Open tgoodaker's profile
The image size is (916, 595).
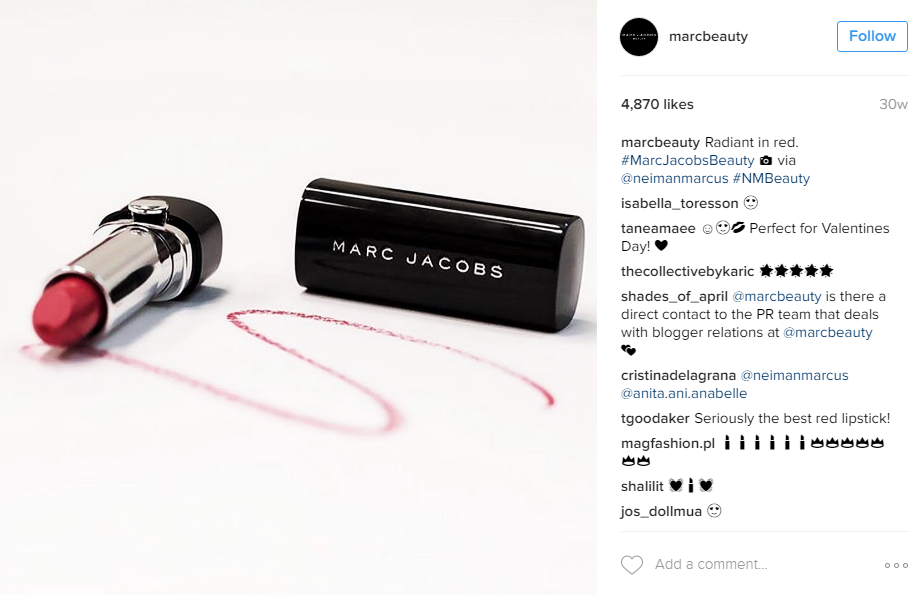[x=655, y=419]
